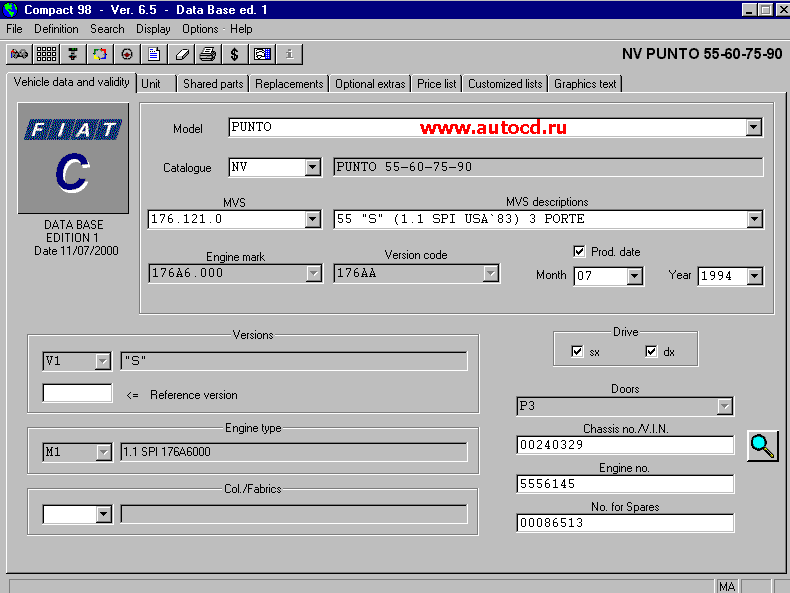Open the Versions V1 dropdown
The height and width of the screenshot is (593, 790).
pyautogui.click(x=103, y=361)
